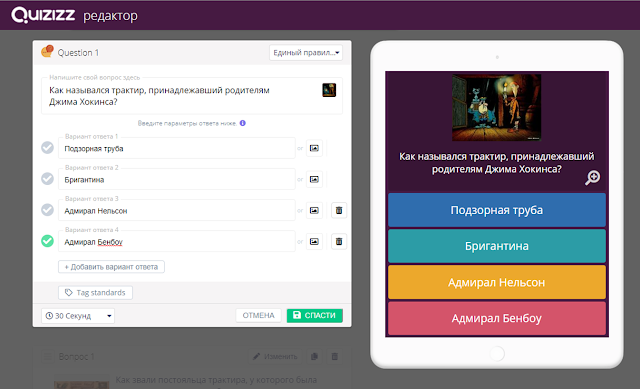
Task: Click the Вопрос 1 drag handle icon
Action: [x=48, y=357]
